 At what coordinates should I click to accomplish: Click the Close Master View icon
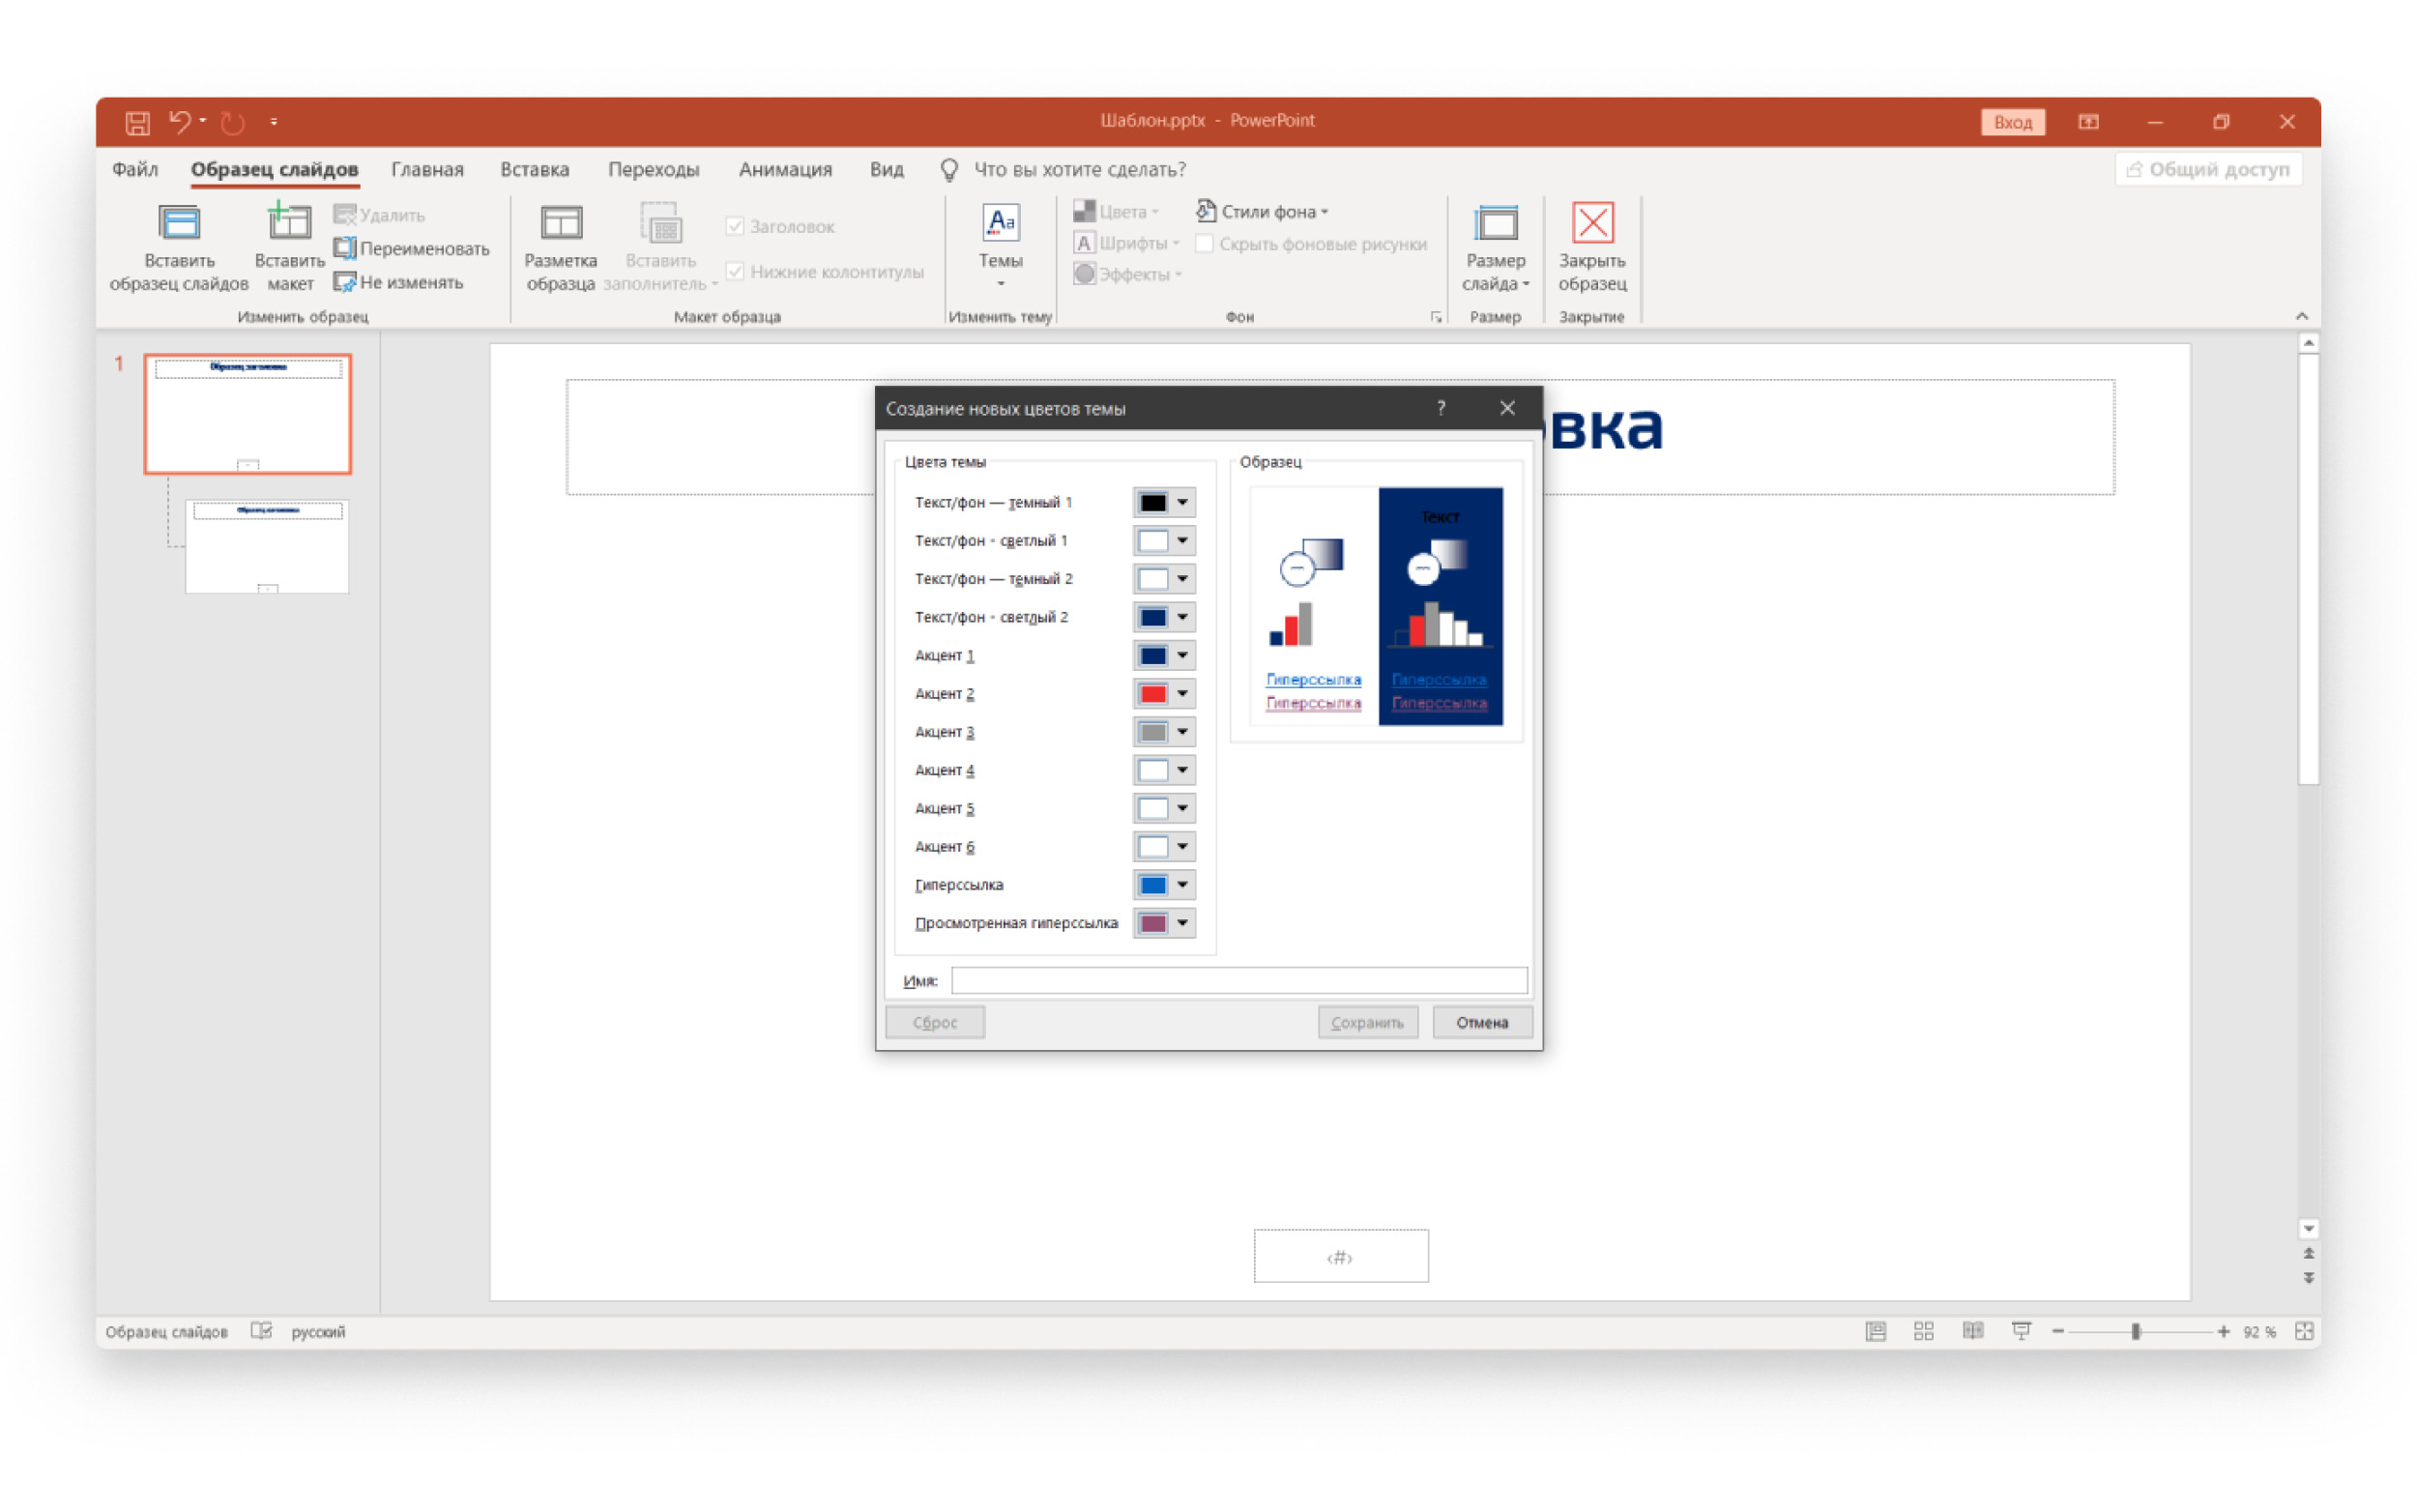pyautogui.click(x=1591, y=224)
